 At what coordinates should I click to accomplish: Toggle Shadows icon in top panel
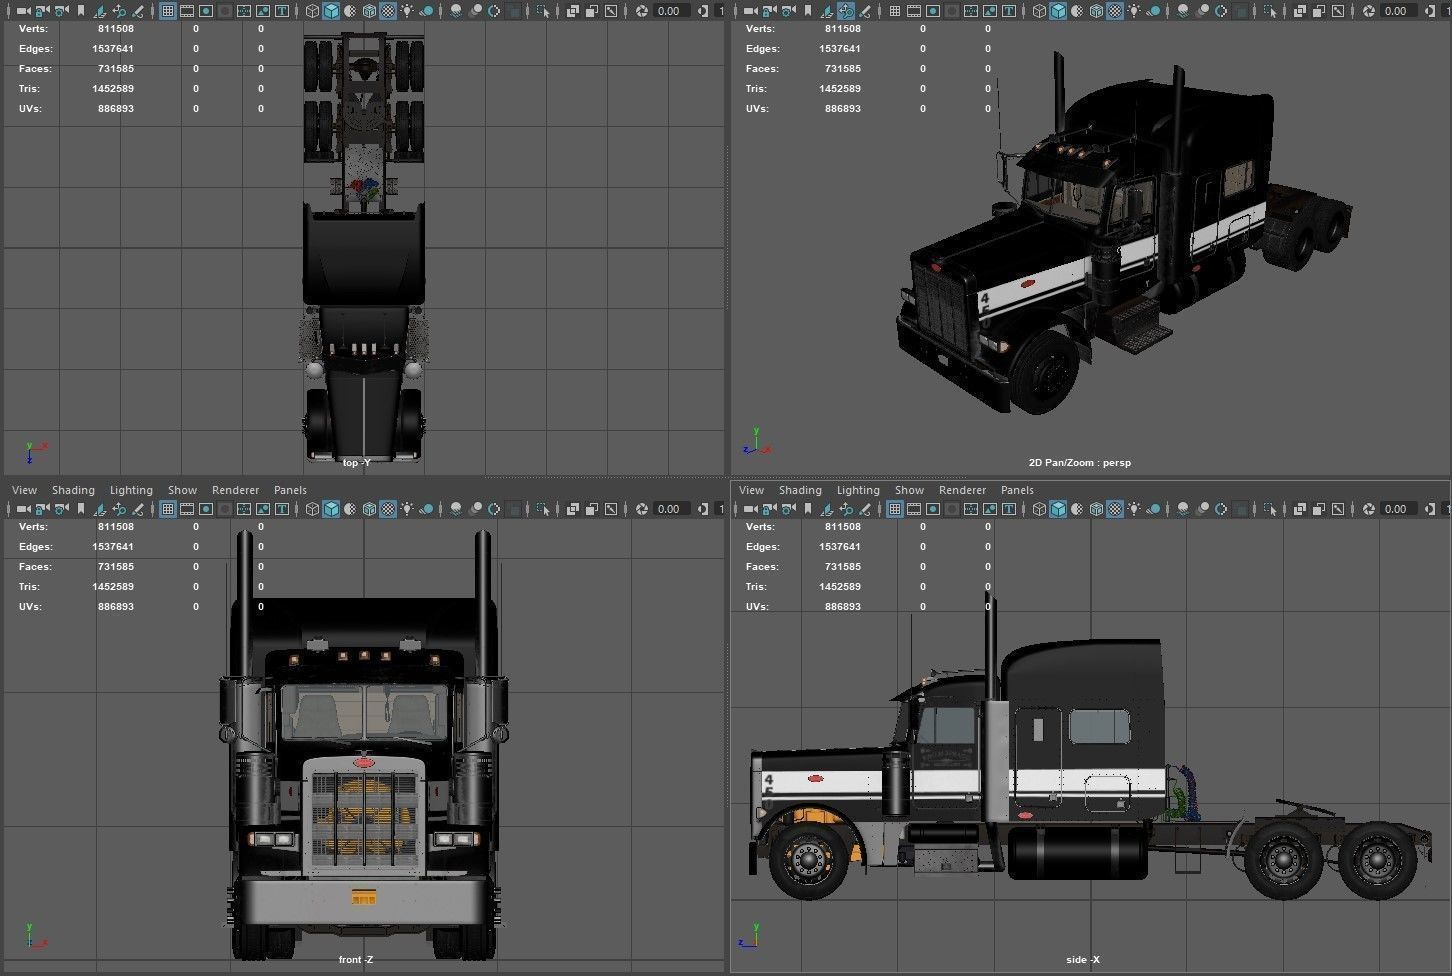427,11
